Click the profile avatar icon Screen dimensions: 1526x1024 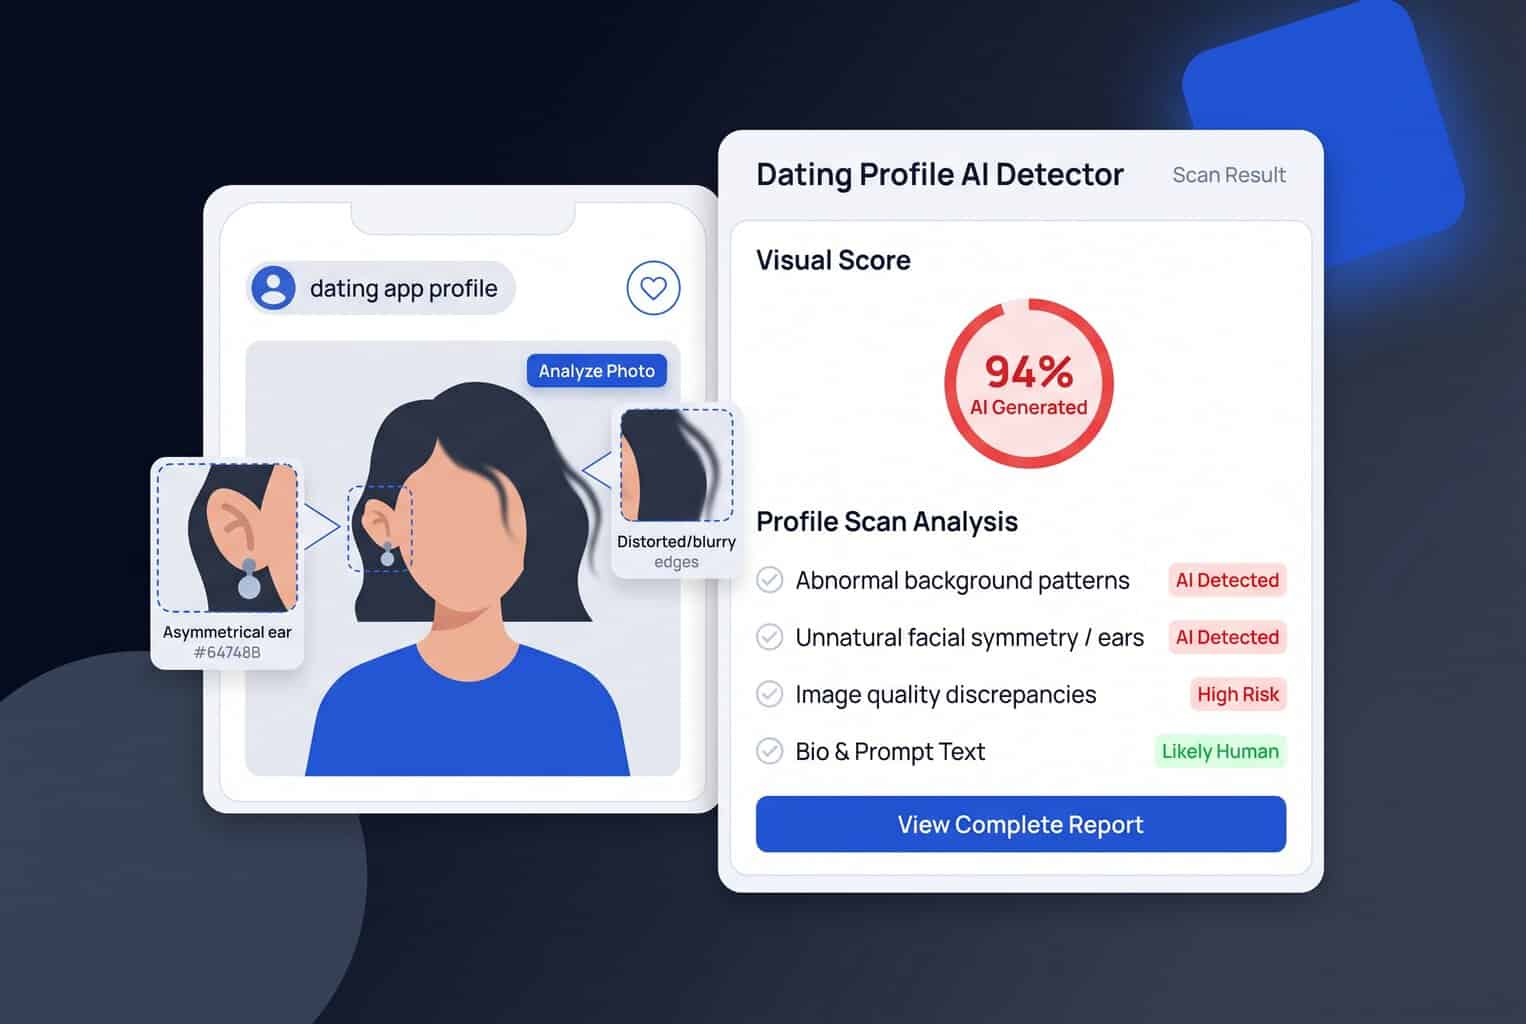273,288
